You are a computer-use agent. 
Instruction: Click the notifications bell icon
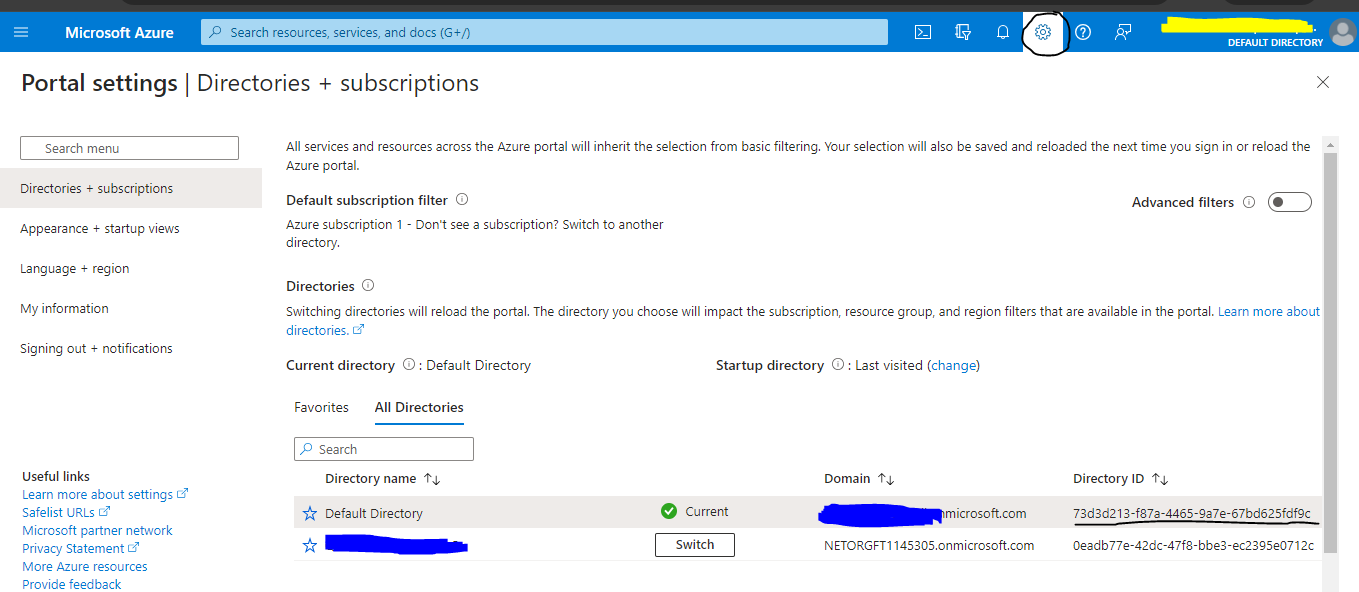click(1002, 31)
